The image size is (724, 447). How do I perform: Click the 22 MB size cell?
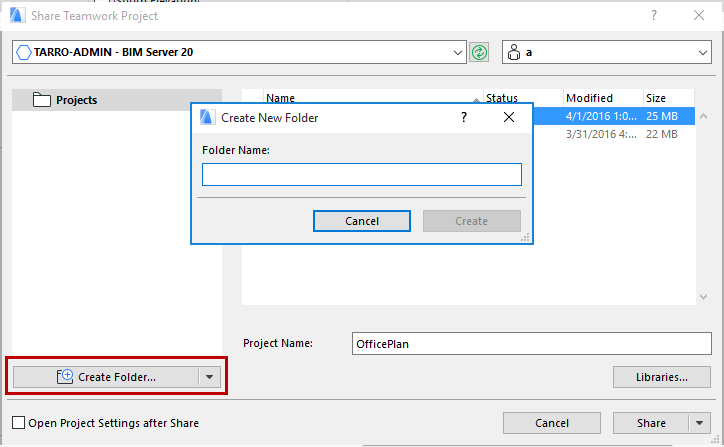click(662, 134)
